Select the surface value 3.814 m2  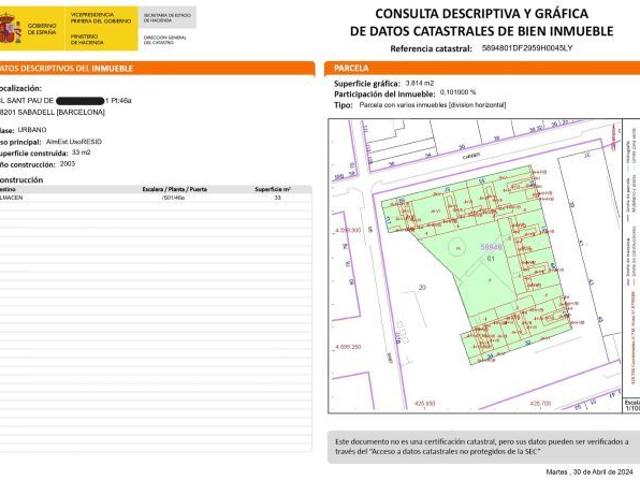click(x=420, y=83)
